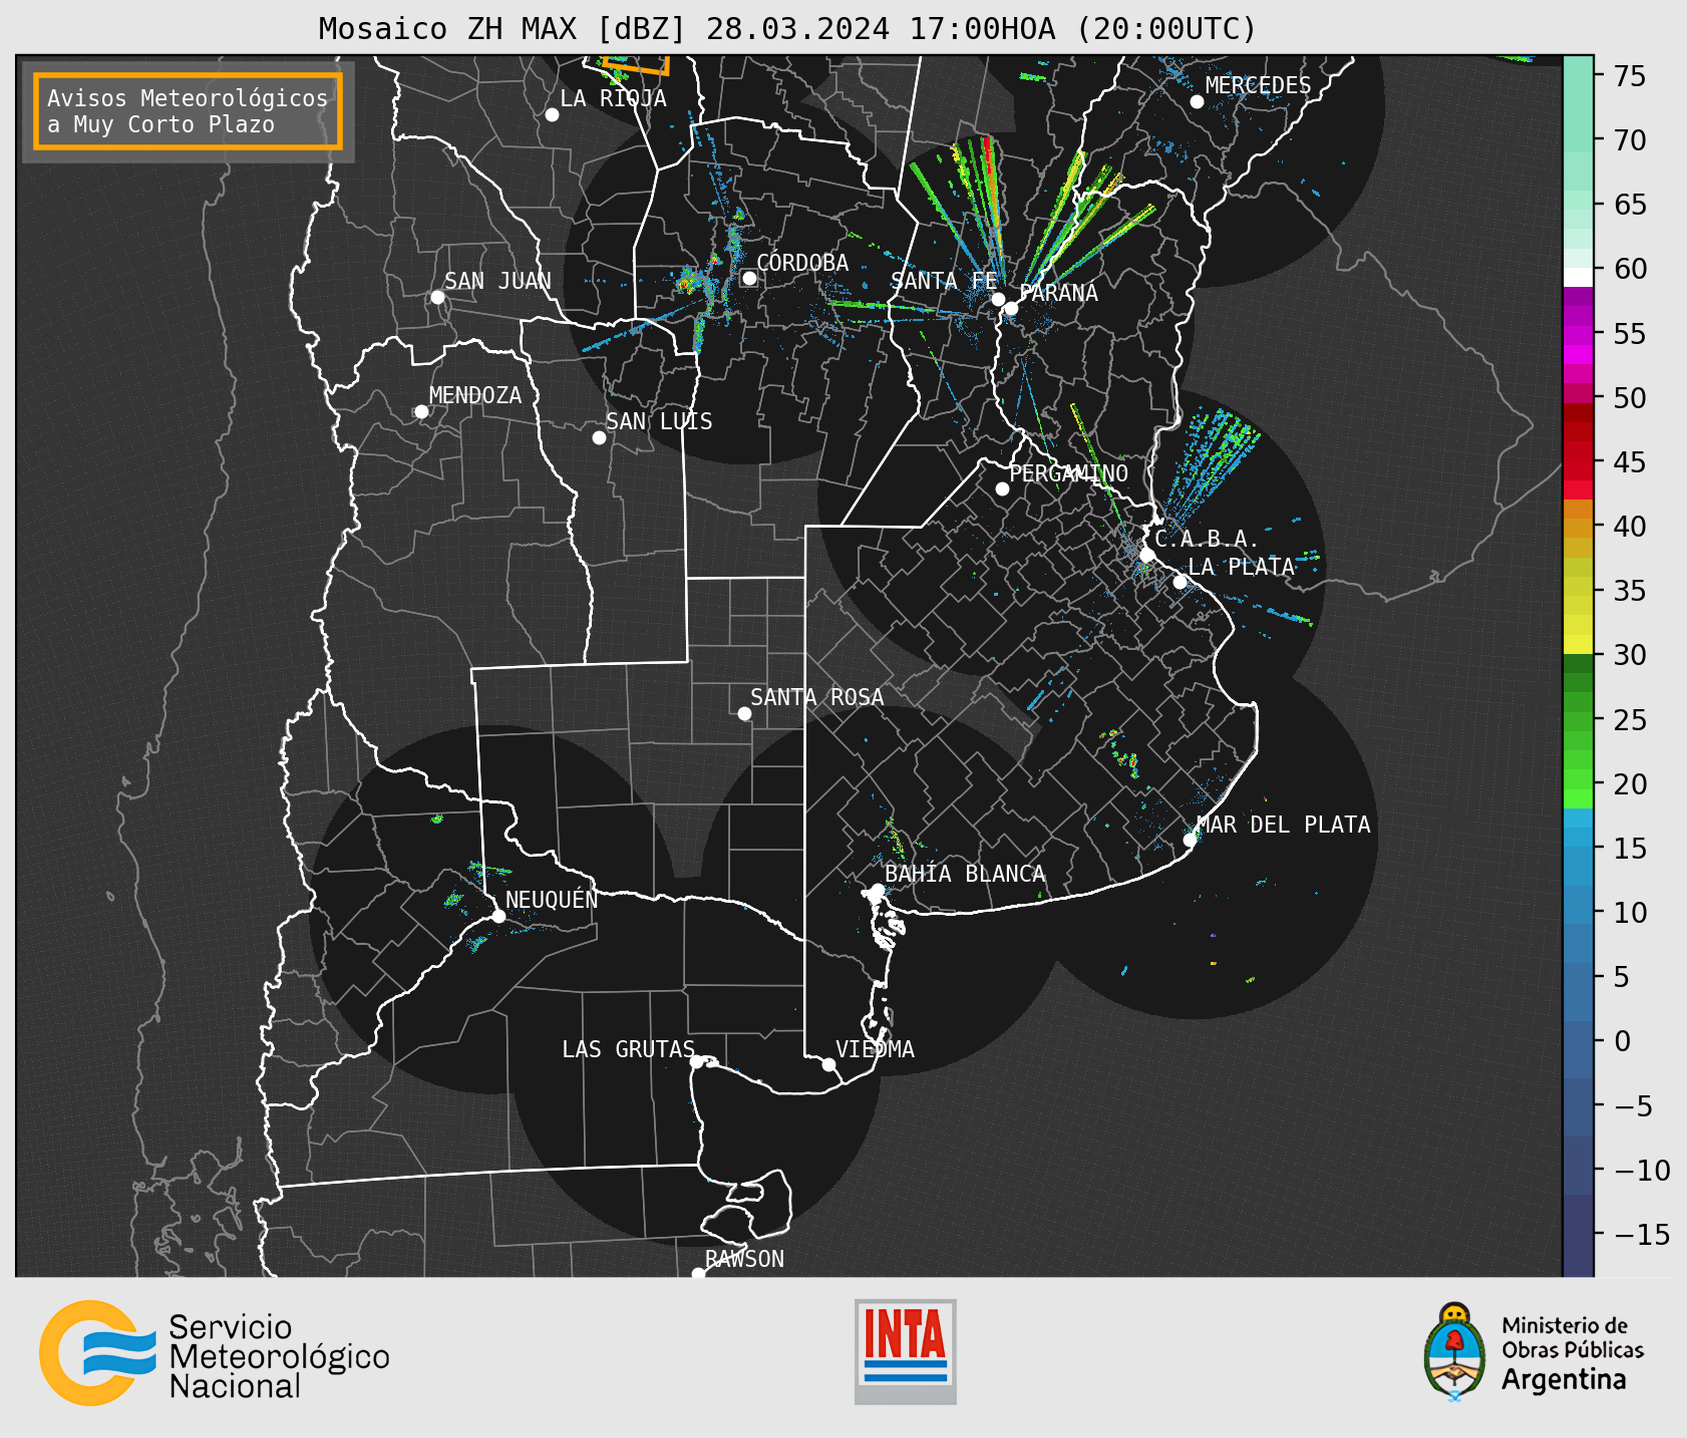This screenshot has width=1687, height=1438.
Task: Select the Mar del Plata city marker
Action: [1190, 840]
